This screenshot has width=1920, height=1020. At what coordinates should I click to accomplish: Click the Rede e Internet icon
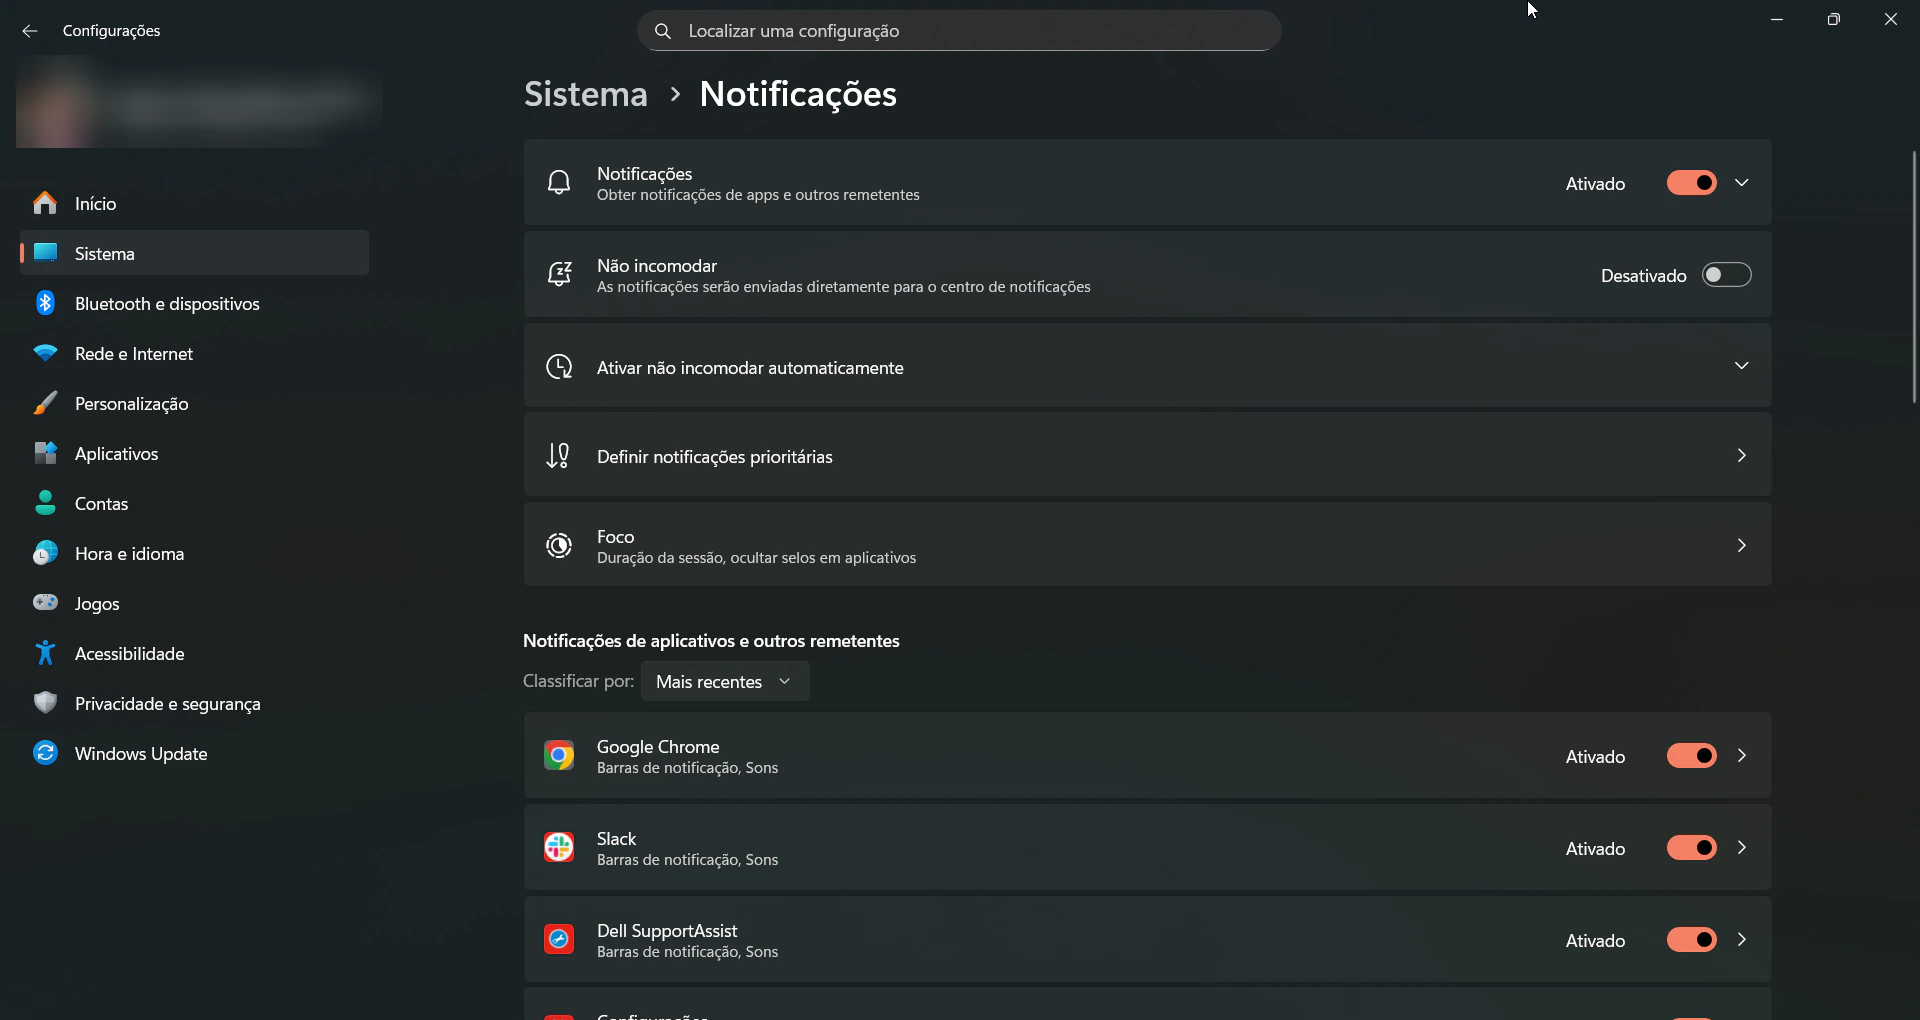coord(45,353)
